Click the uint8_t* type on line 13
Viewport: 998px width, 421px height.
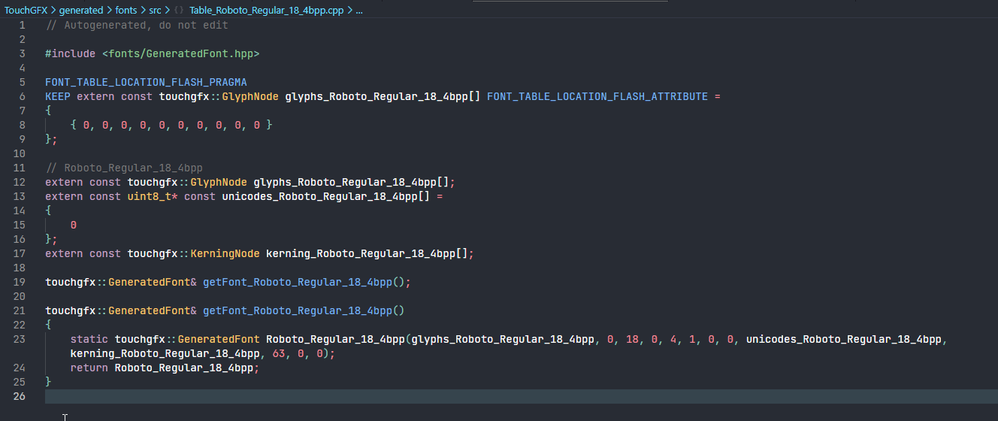coord(152,196)
